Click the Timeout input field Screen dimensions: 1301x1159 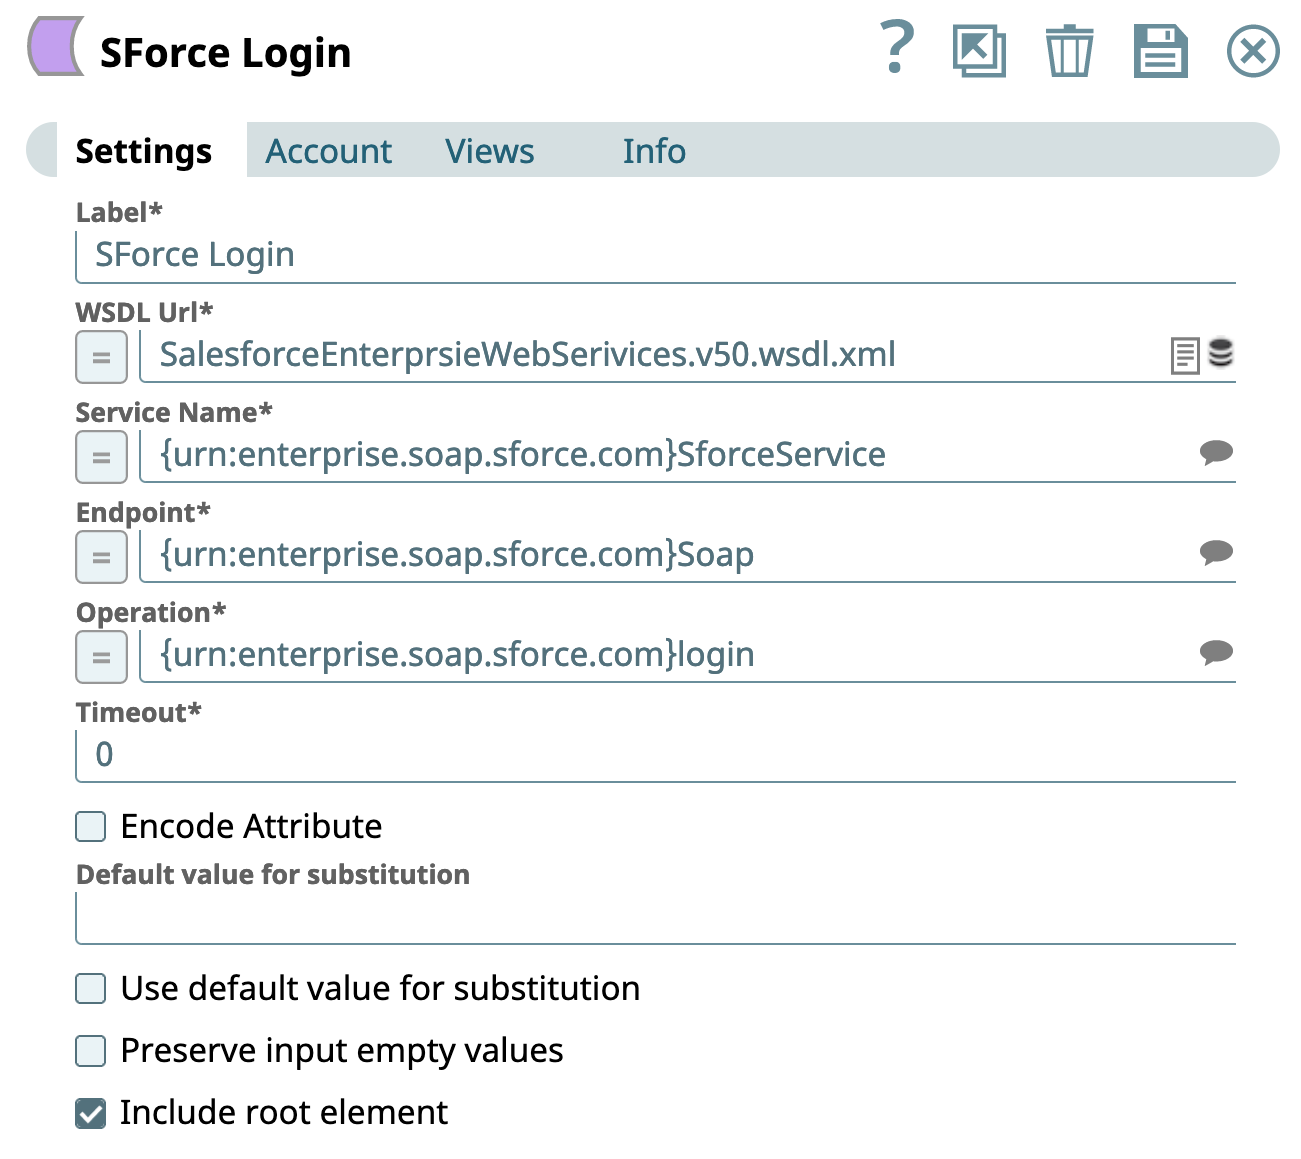(x=655, y=755)
